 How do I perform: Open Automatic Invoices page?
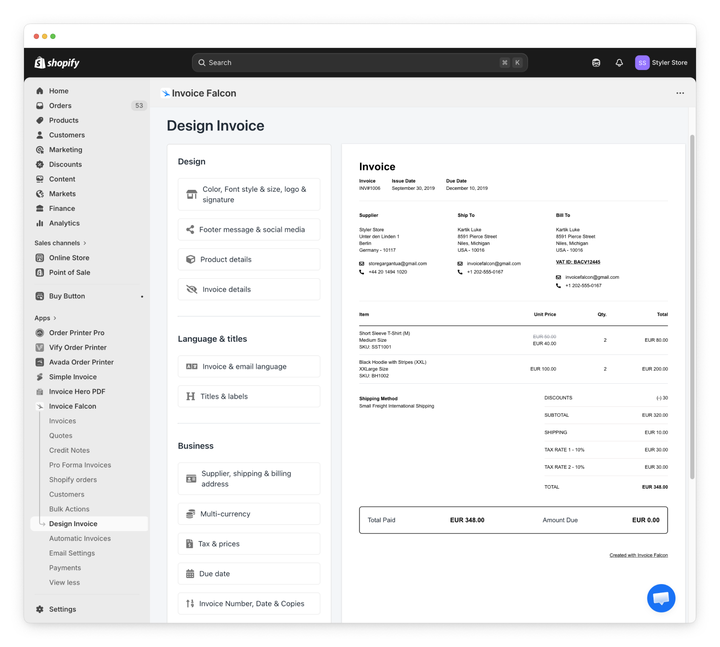(x=80, y=539)
